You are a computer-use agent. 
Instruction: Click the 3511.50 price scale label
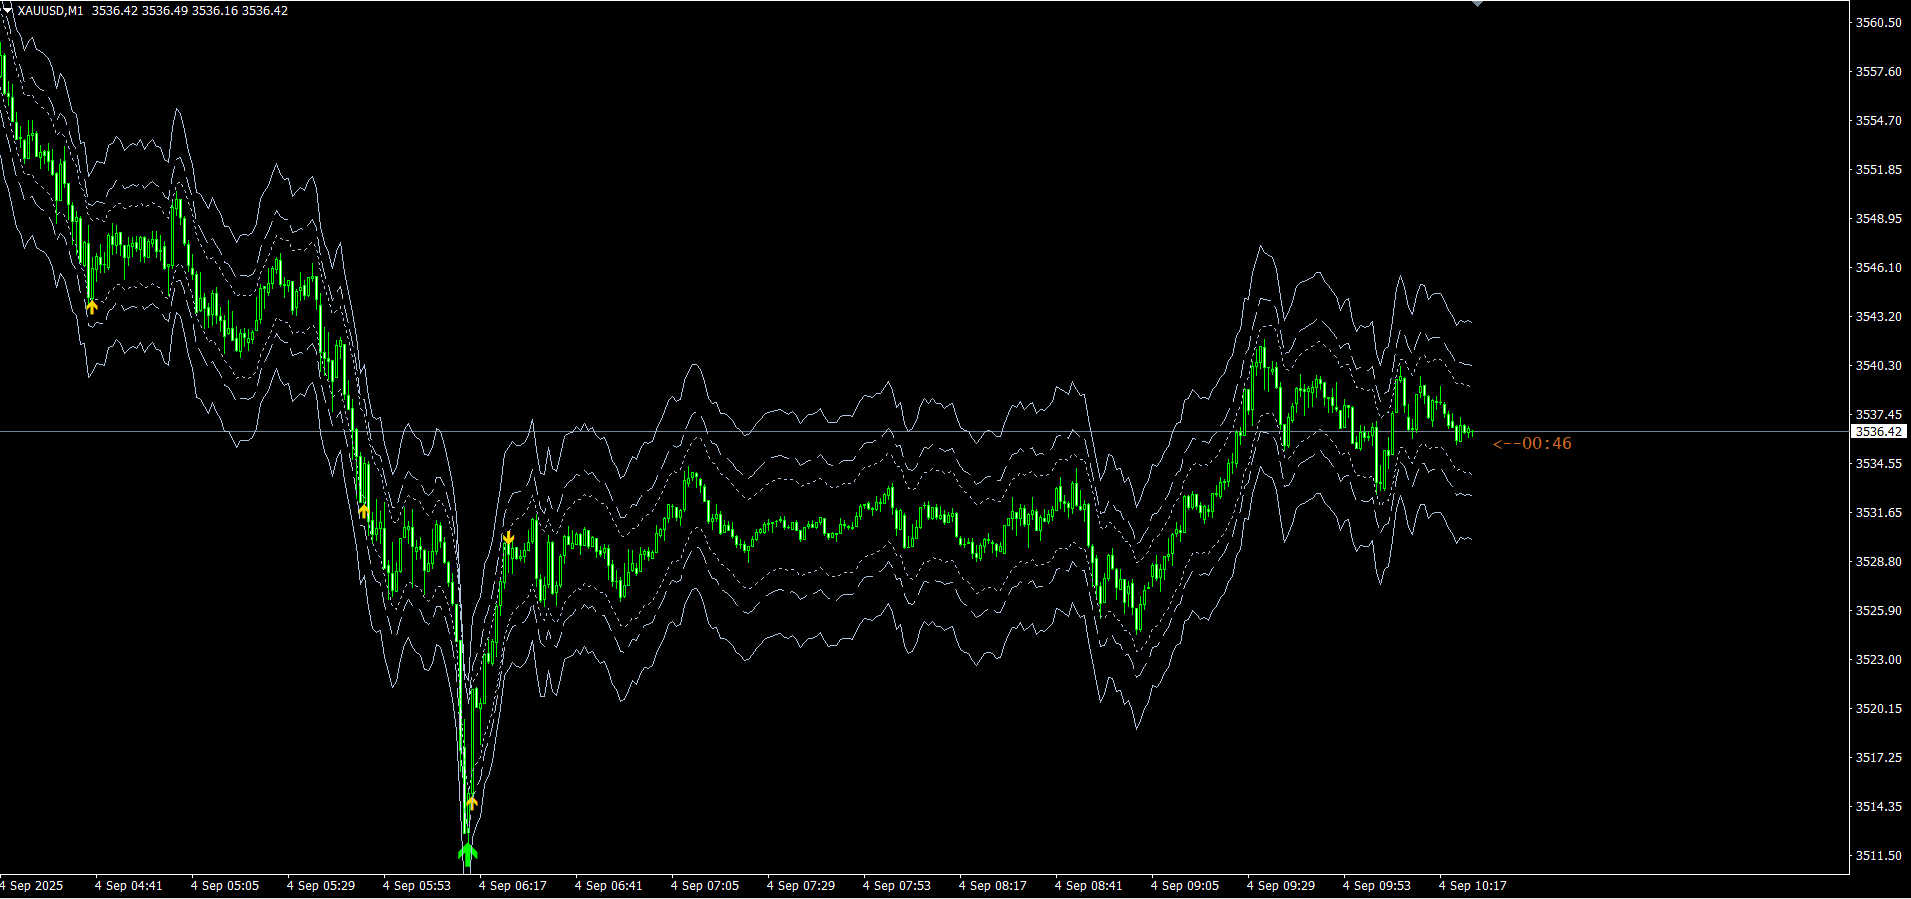click(x=1879, y=856)
